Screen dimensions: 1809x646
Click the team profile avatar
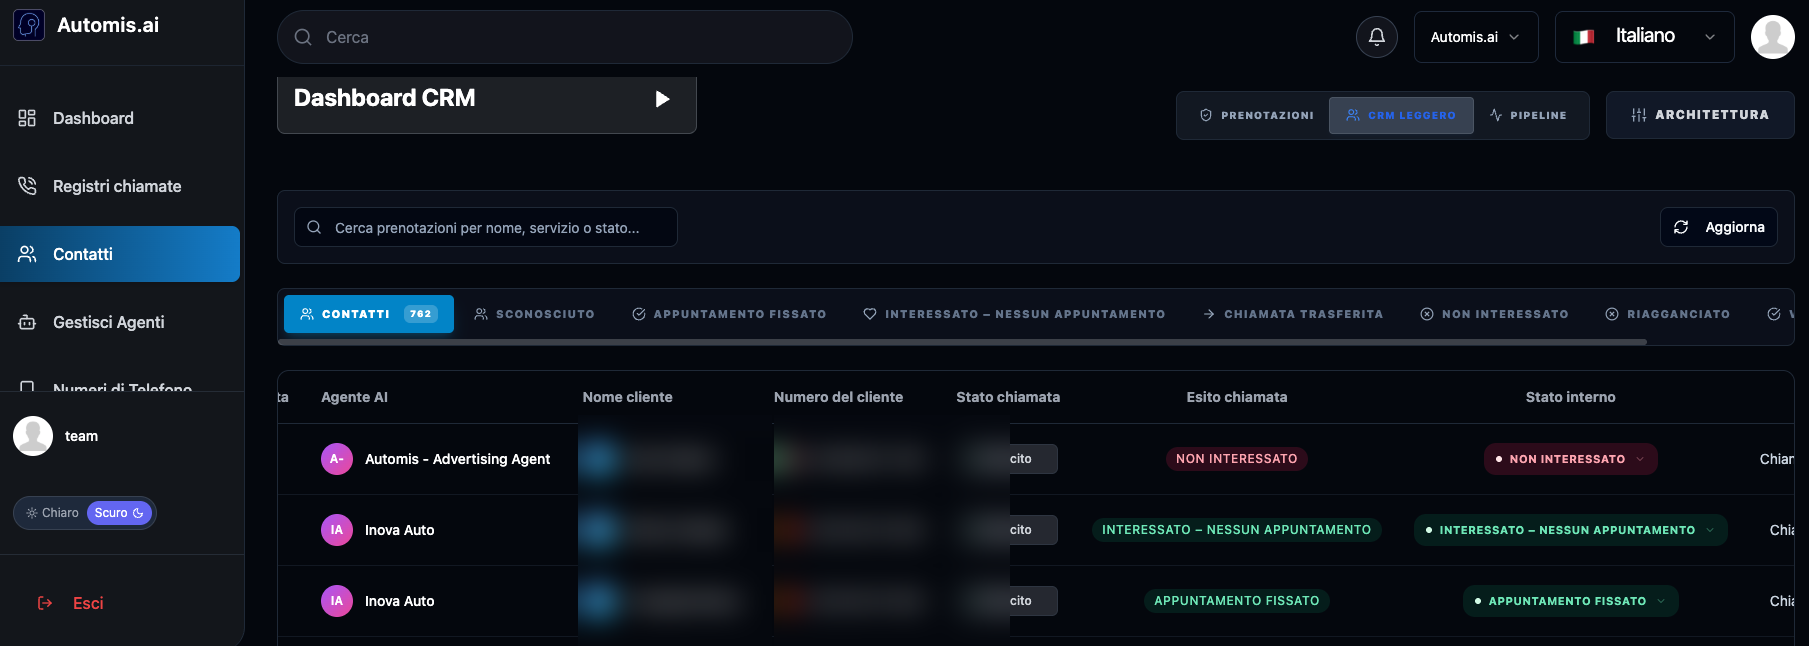point(33,436)
